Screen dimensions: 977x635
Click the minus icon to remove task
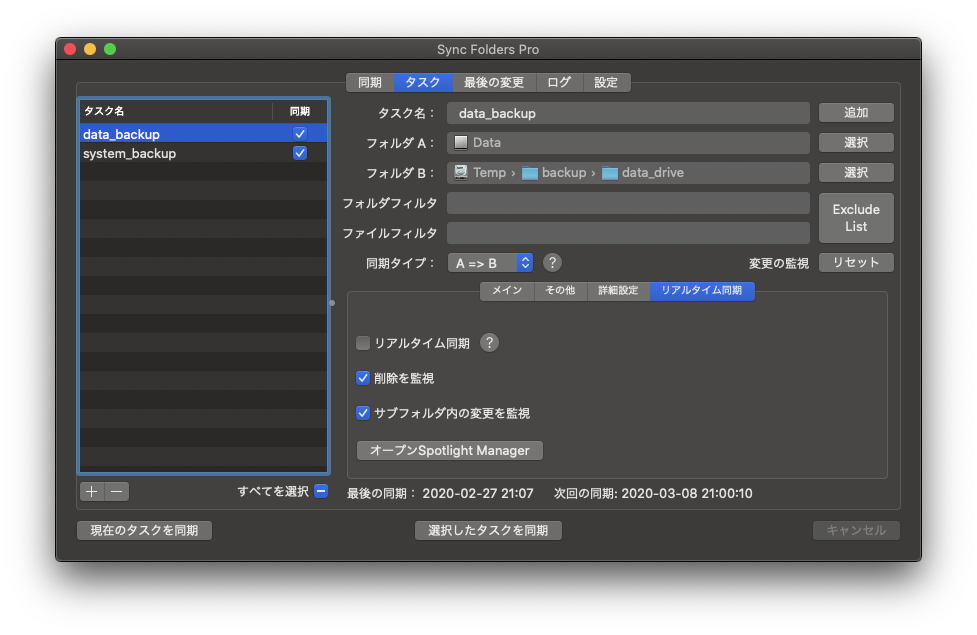coord(117,492)
